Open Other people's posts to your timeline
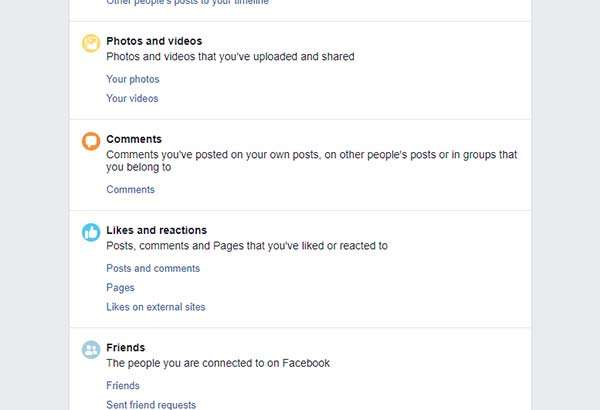 click(187, 3)
